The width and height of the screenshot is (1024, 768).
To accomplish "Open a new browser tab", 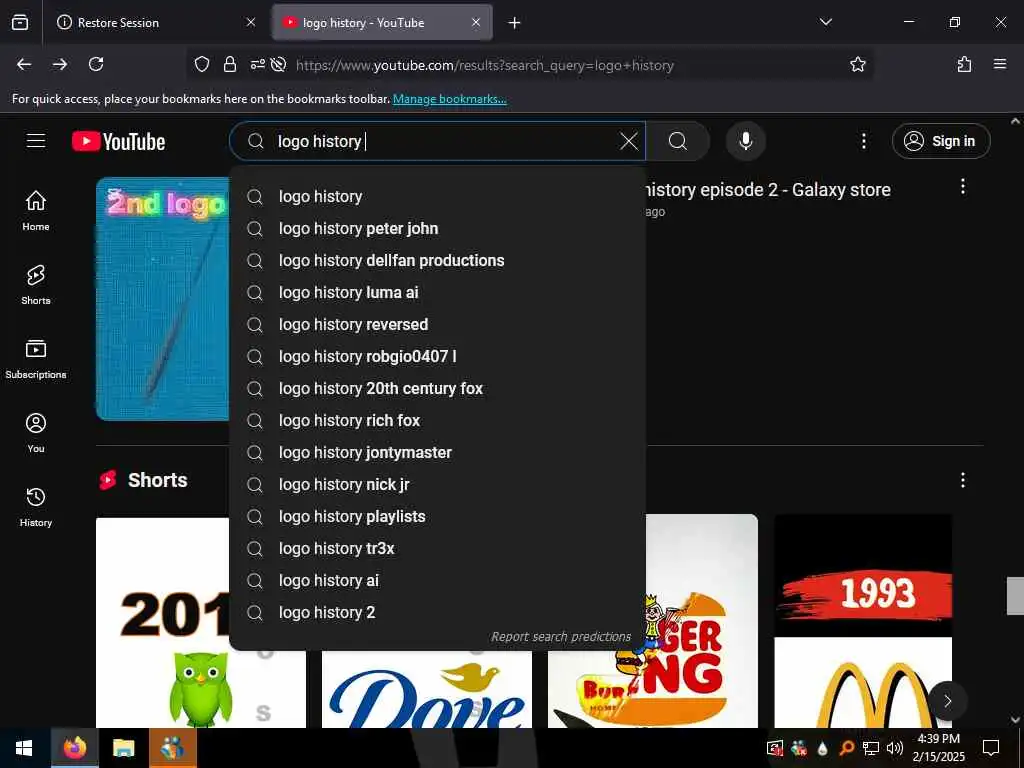I will coord(515,23).
